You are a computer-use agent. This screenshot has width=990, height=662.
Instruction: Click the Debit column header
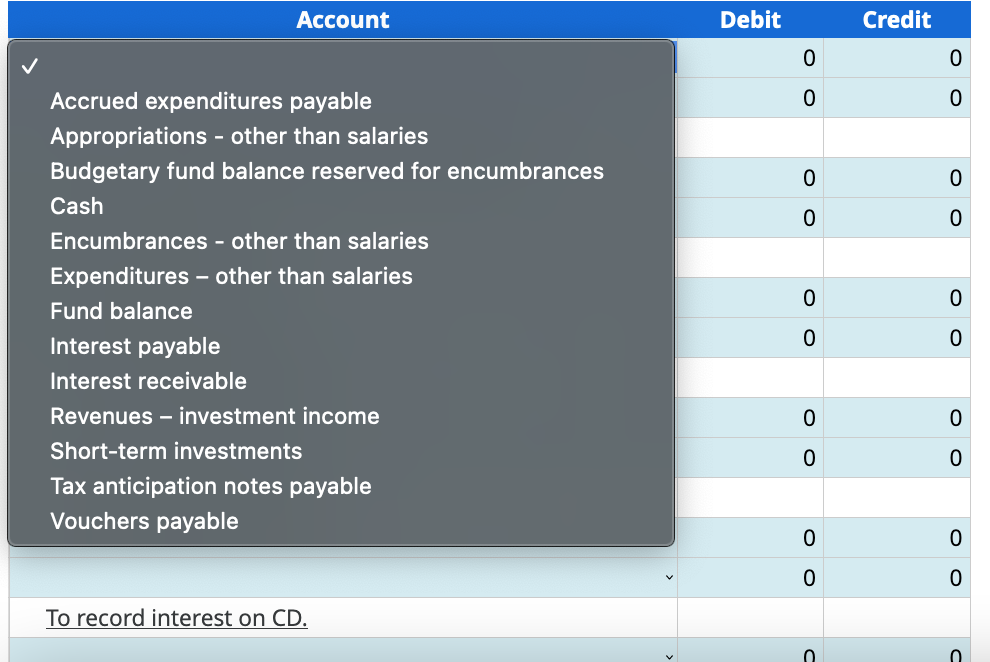pos(750,20)
